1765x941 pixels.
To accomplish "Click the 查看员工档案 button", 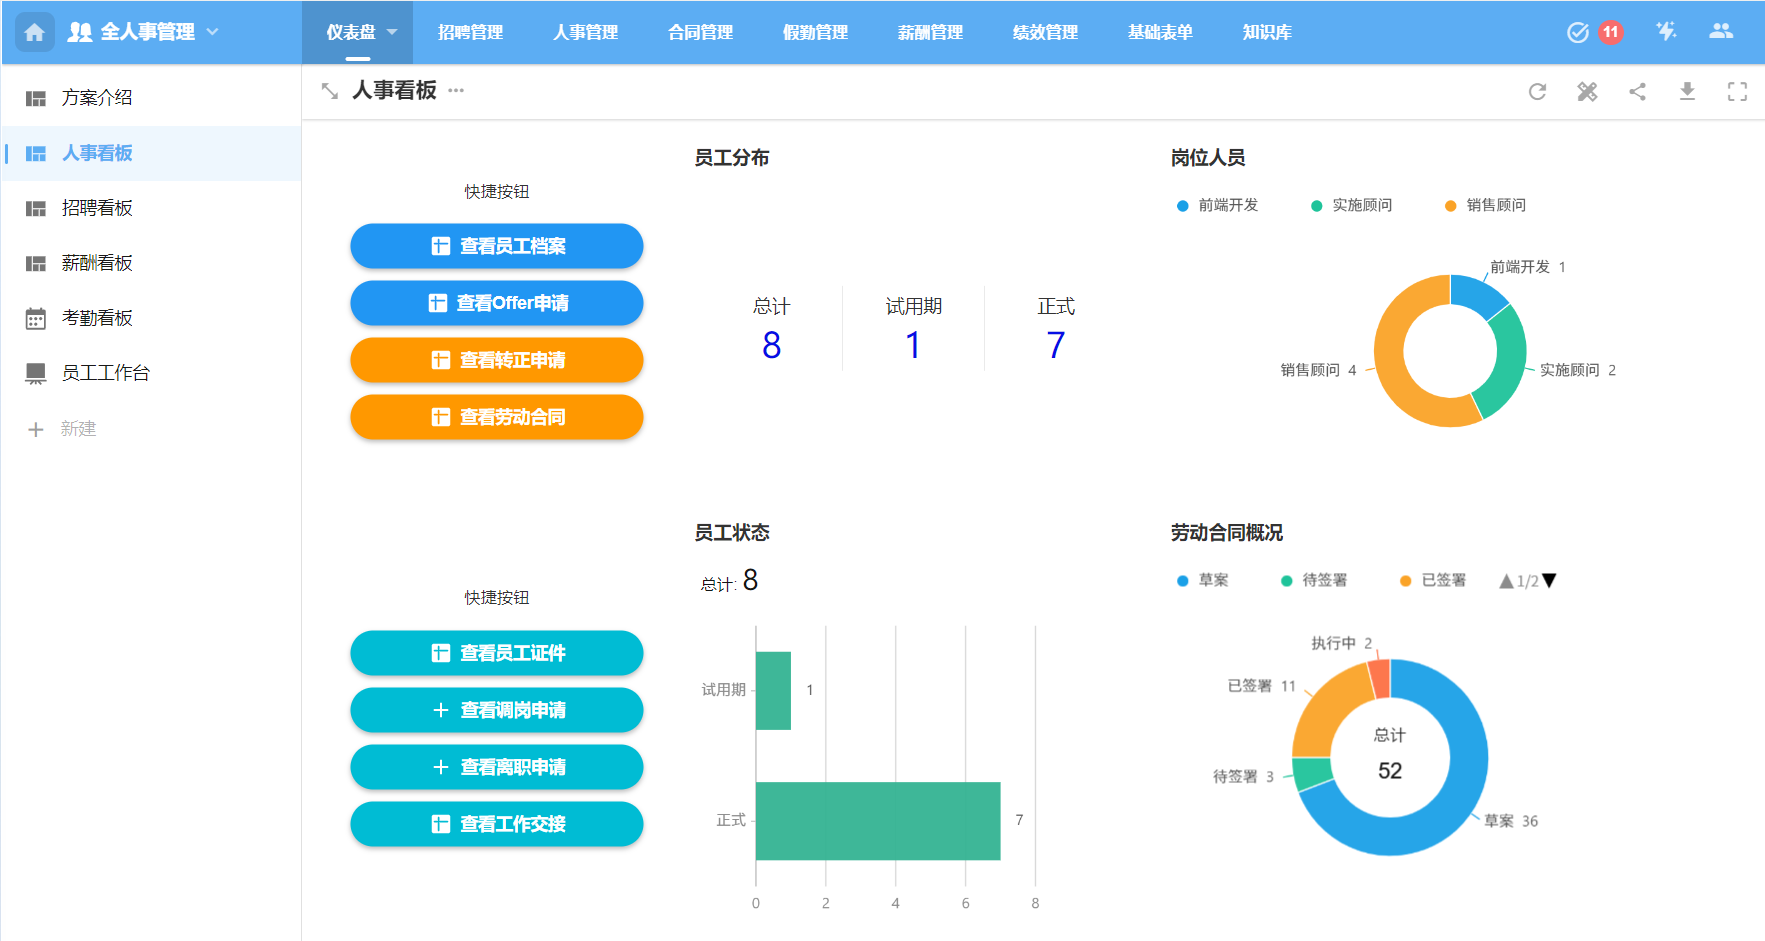I will [497, 246].
